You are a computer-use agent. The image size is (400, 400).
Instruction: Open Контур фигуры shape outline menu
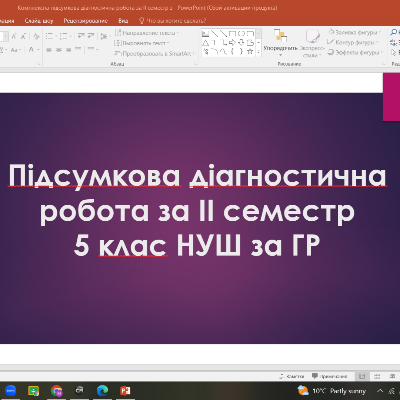(353, 43)
